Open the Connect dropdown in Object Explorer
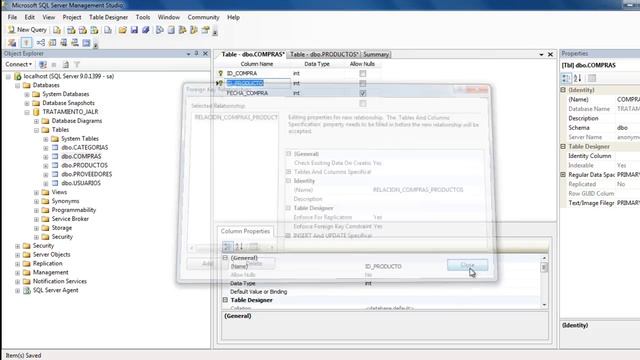Screen dimensions: 640x360 pyautogui.click(x=18, y=64)
